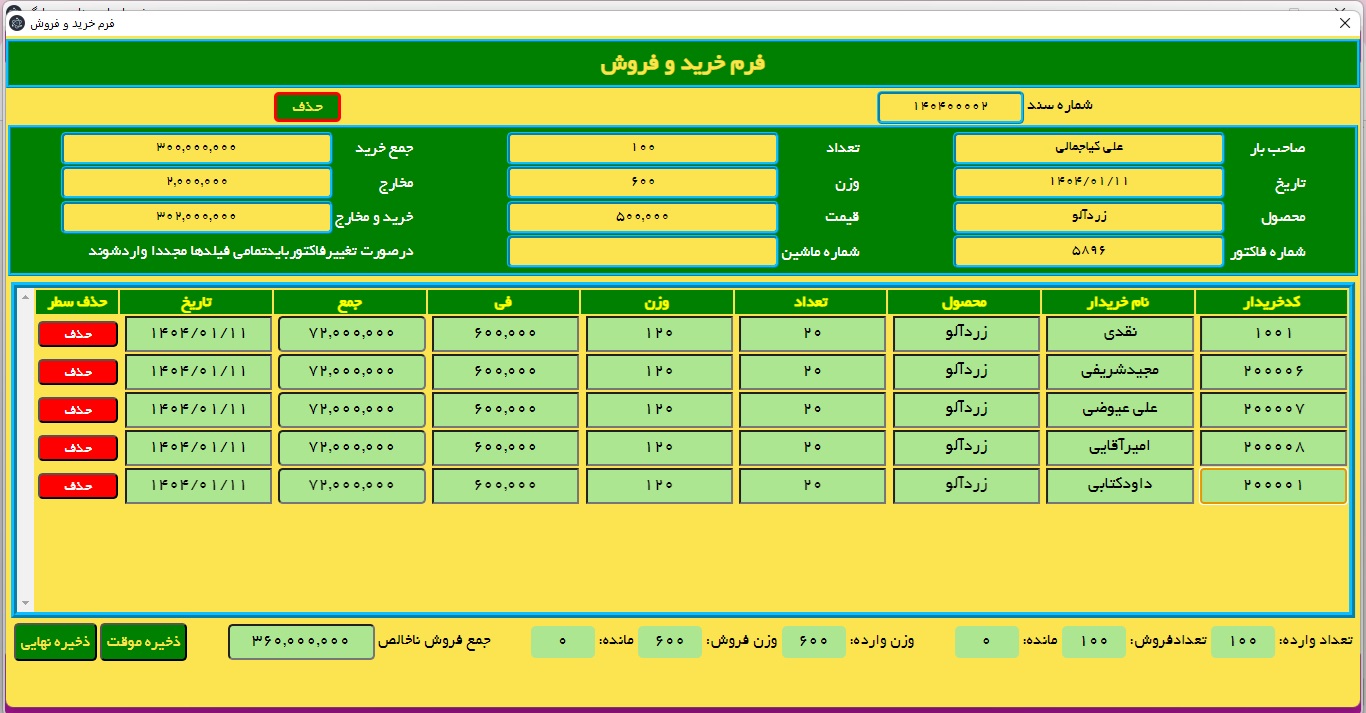Image resolution: width=1366 pixels, height=713 pixels.
Task: Select buyer name cell علی عیوضی
Action: pyautogui.click(x=1119, y=410)
